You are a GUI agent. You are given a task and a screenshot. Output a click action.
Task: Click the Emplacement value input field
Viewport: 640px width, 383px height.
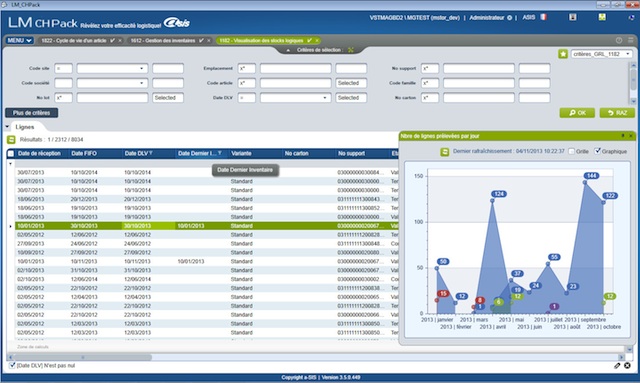click(x=296, y=69)
